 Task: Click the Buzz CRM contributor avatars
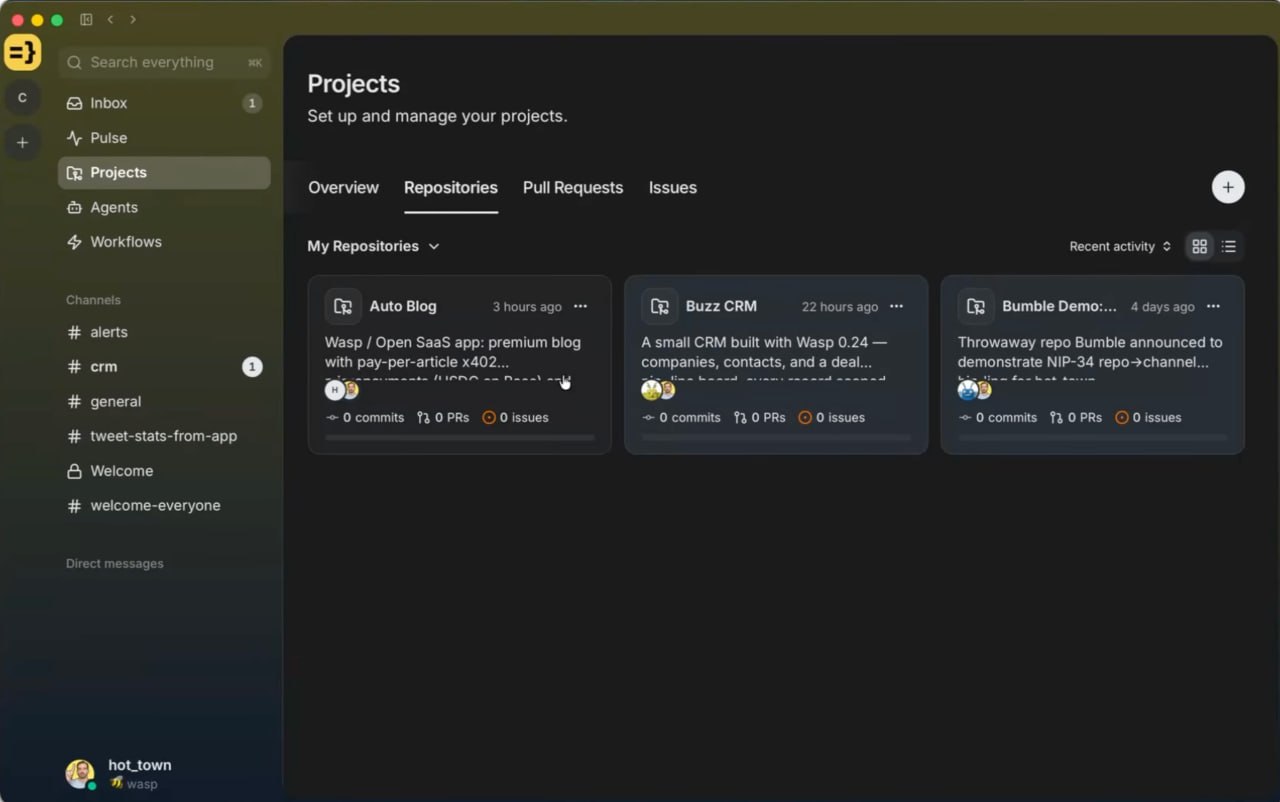[x=658, y=390]
